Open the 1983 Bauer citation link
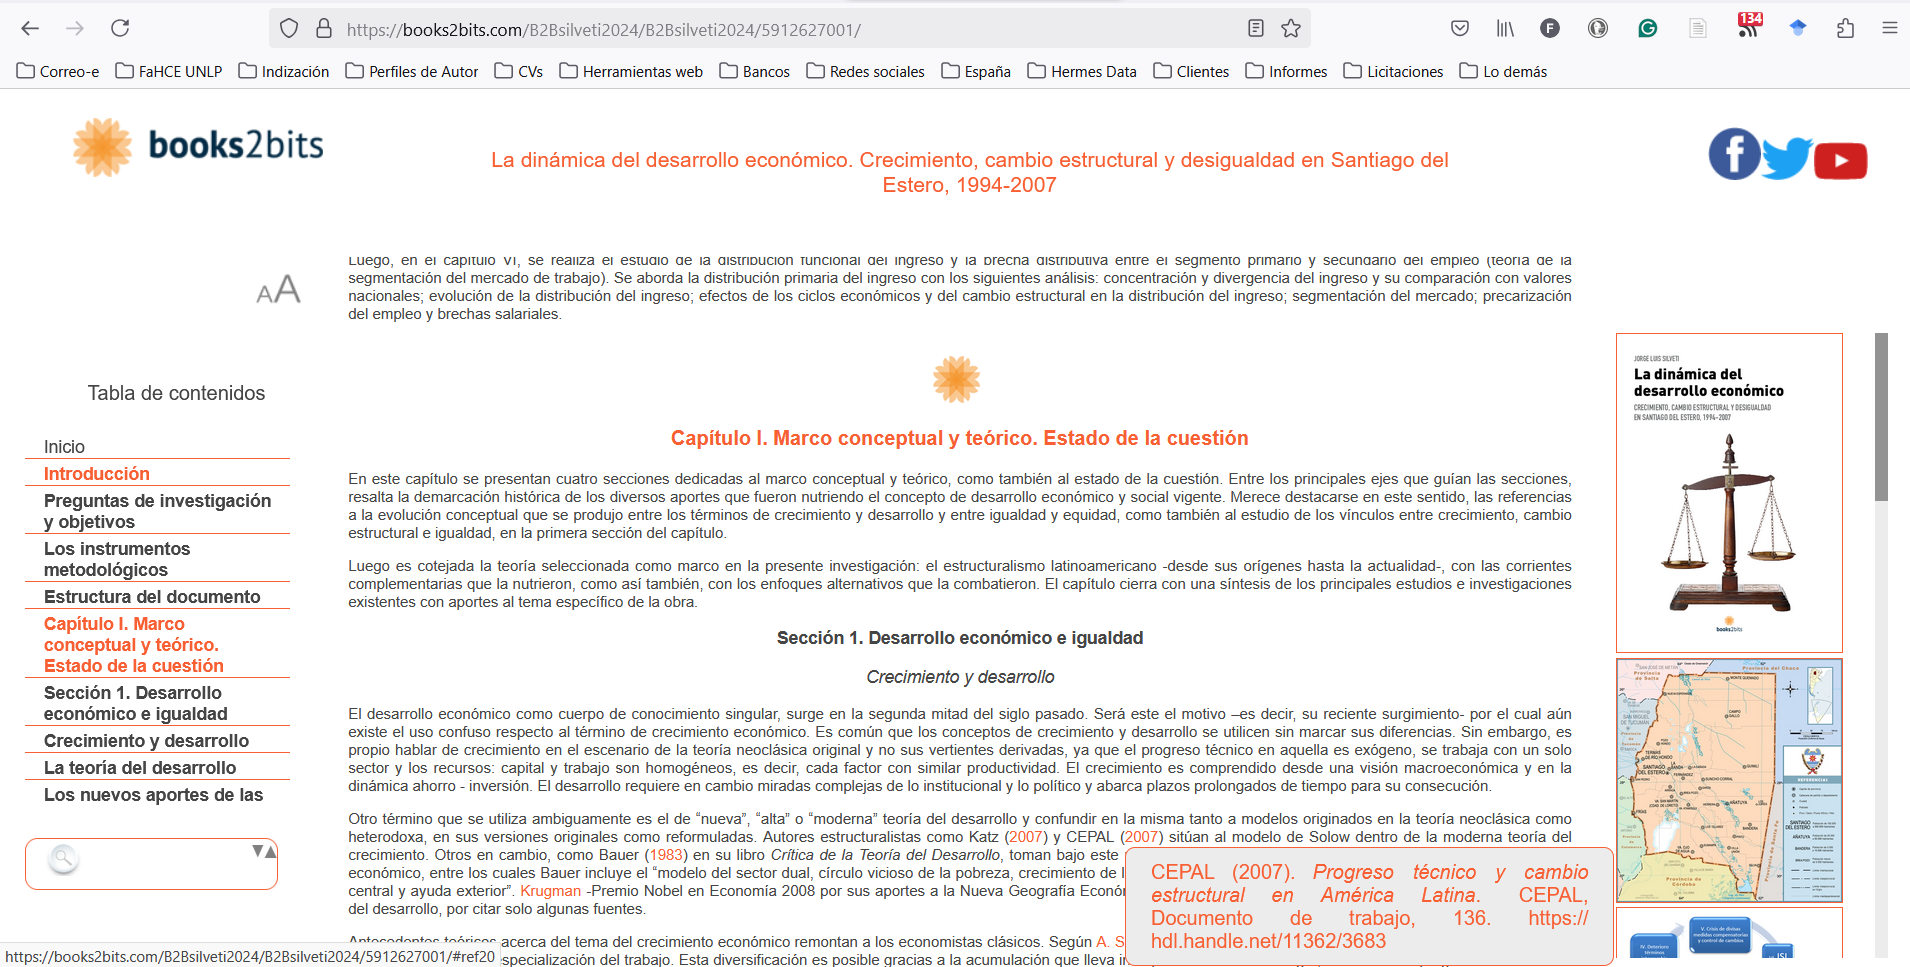1910x967 pixels. 666,855
